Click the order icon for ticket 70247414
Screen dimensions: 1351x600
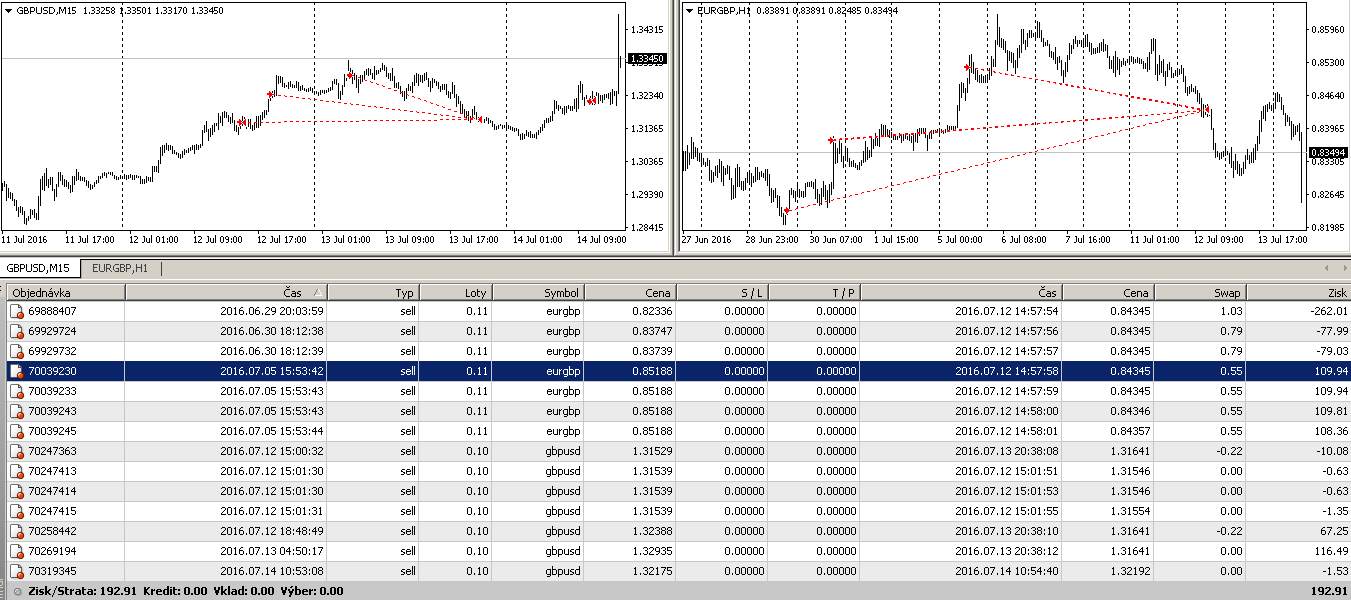tap(17, 491)
